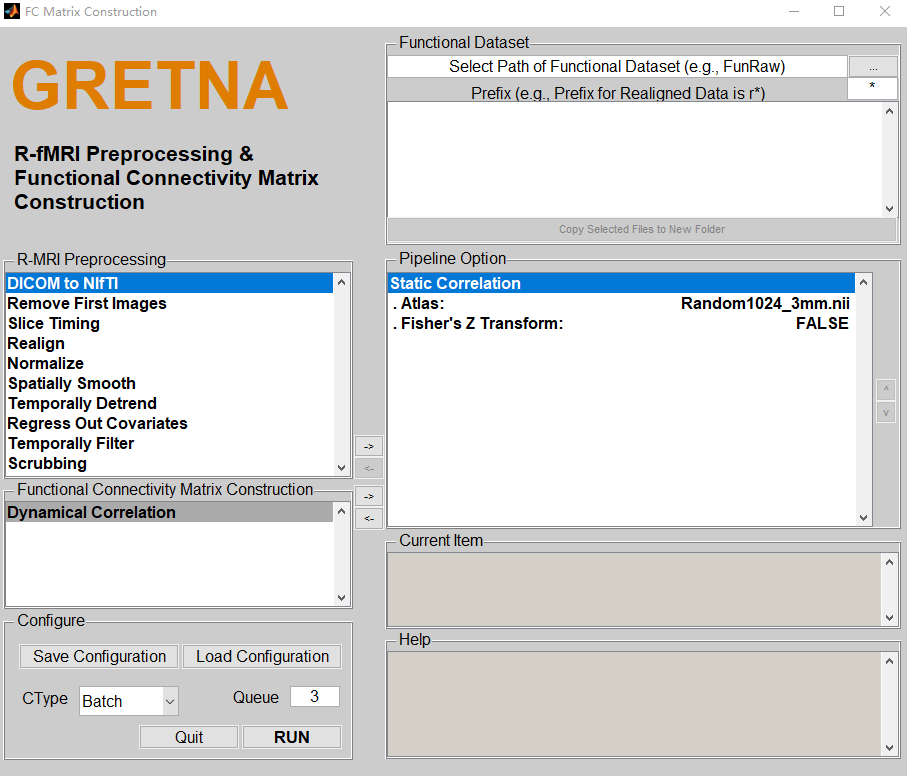The image size is (907, 776).
Task: Click the FALSE value for Fisher's Z
Action: coord(822,323)
